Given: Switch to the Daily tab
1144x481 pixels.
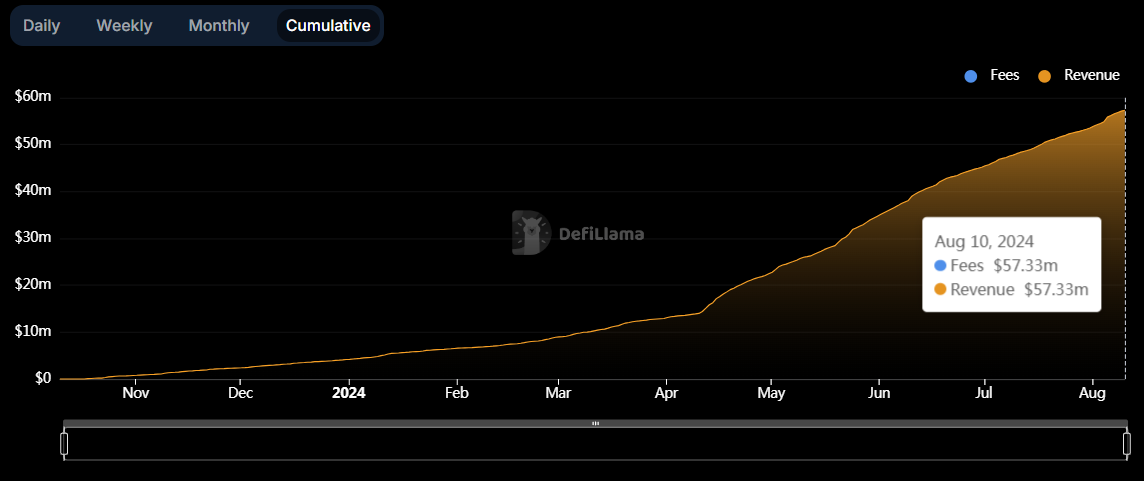Looking at the screenshot, I should [42, 26].
